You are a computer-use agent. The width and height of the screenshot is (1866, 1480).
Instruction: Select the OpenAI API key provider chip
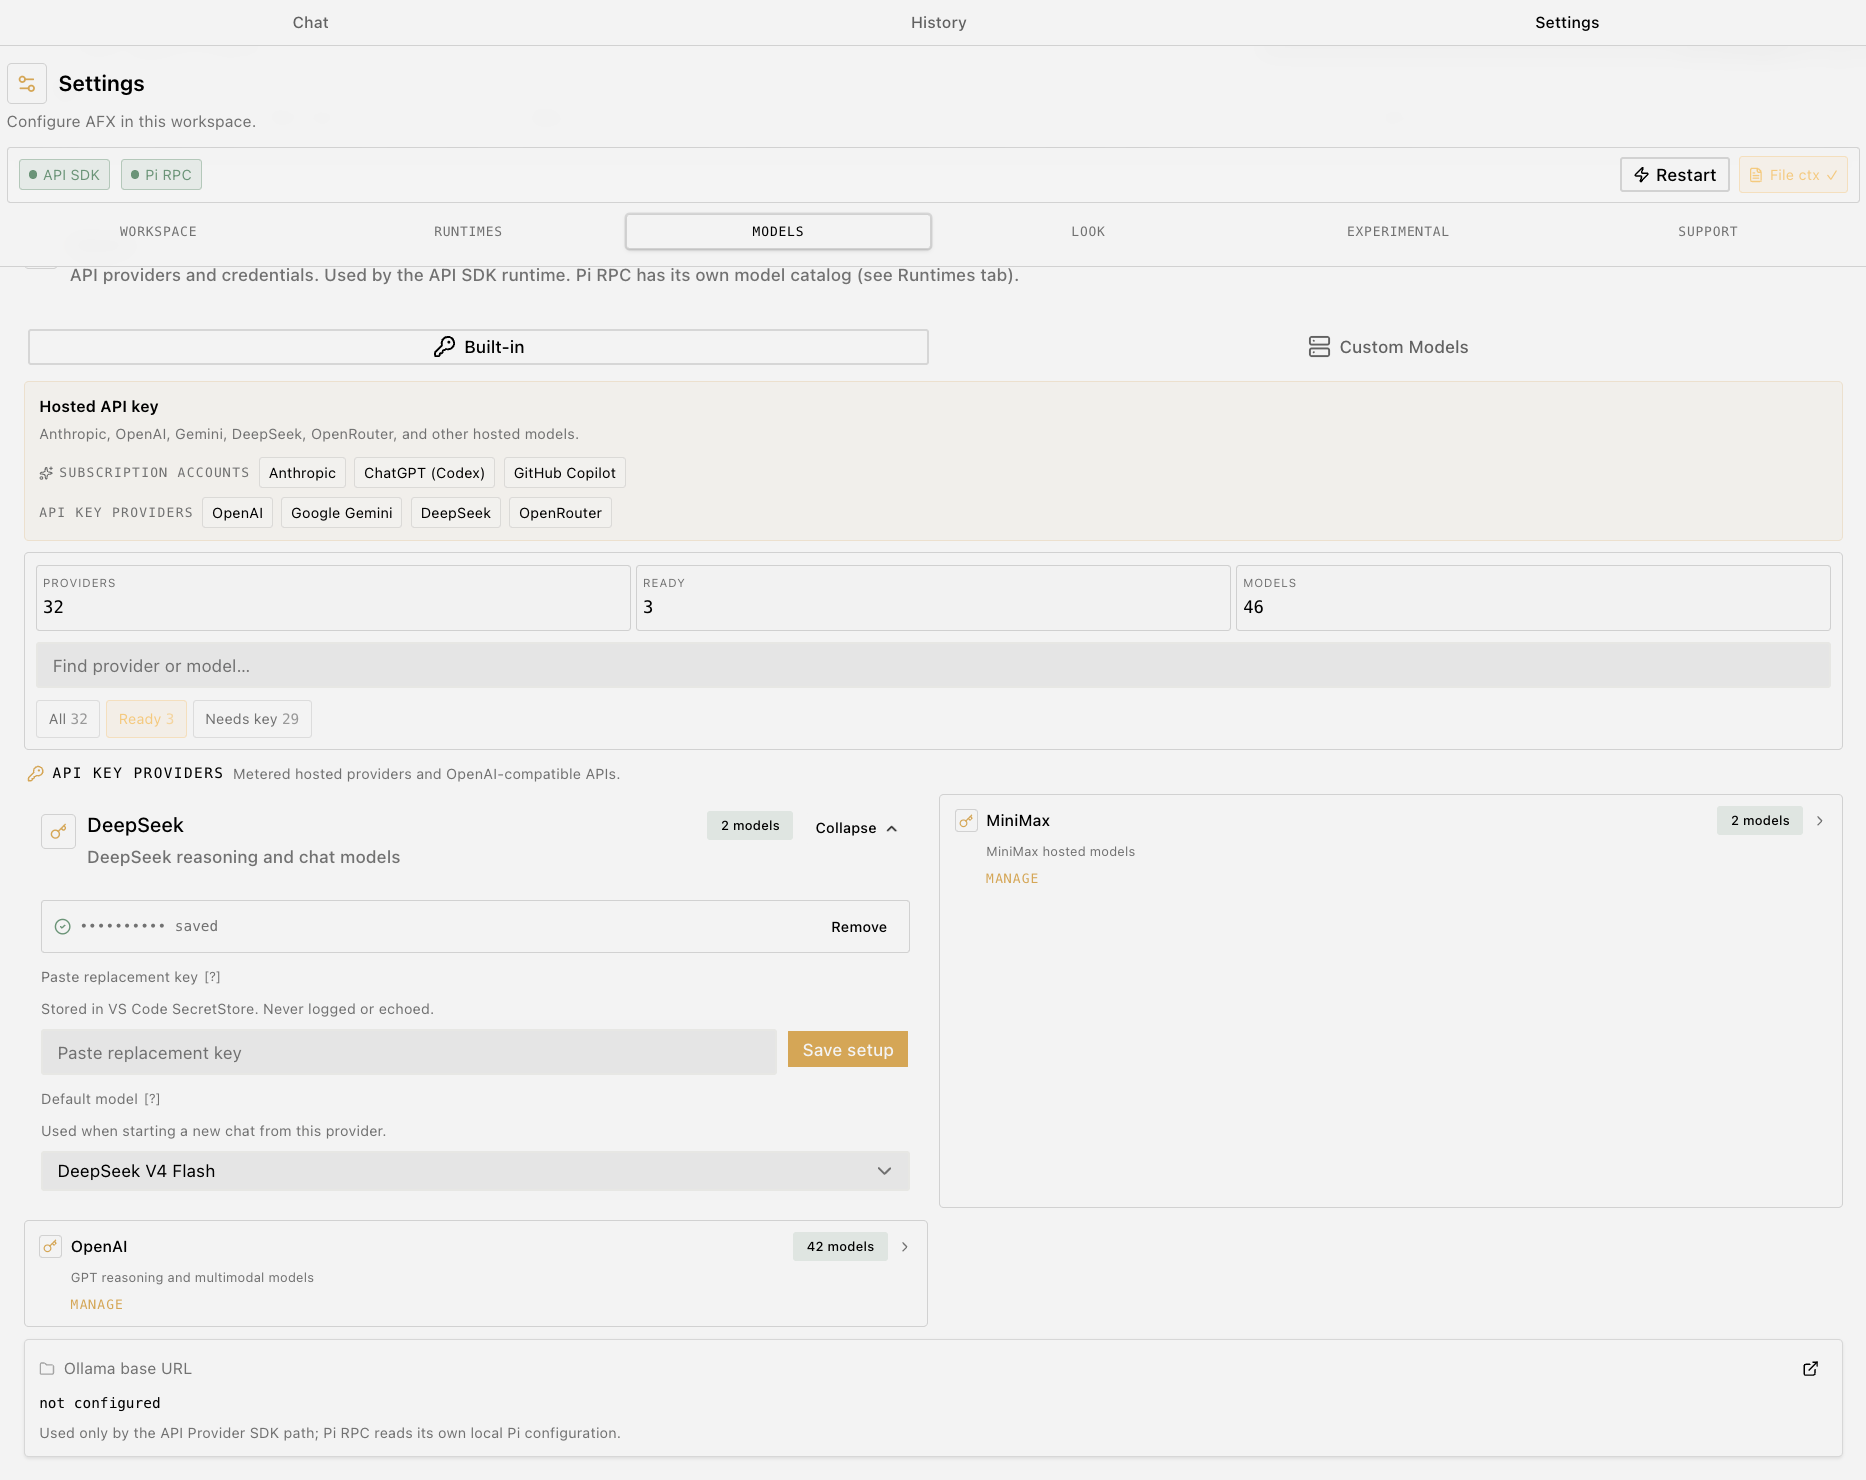pos(237,513)
